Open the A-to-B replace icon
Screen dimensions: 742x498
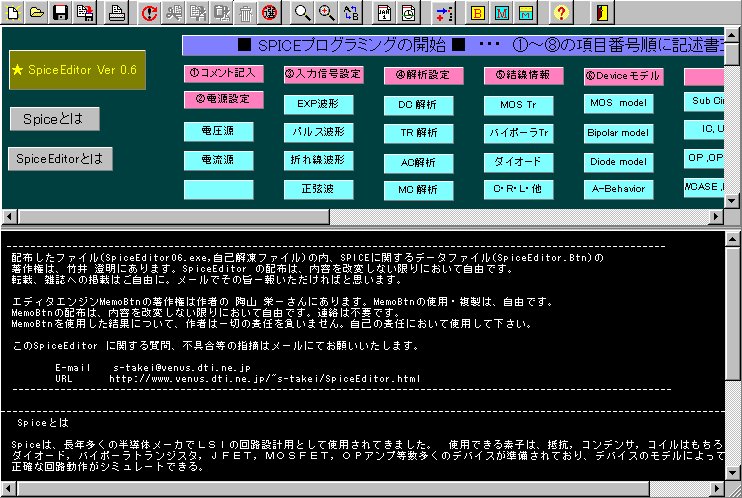351,13
